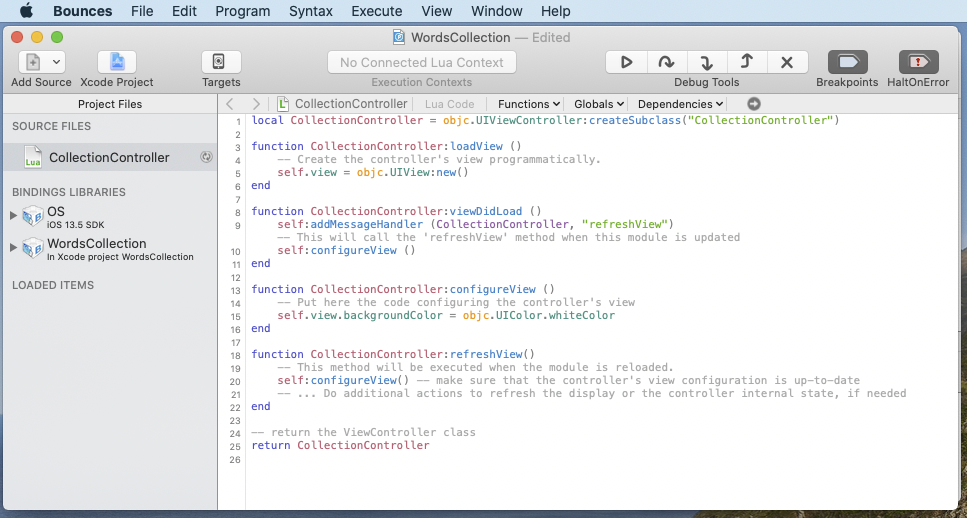Image resolution: width=967 pixels, height=518 pixels.
Task: Open the Globals dropdown
Action: [x=599, y=104]
